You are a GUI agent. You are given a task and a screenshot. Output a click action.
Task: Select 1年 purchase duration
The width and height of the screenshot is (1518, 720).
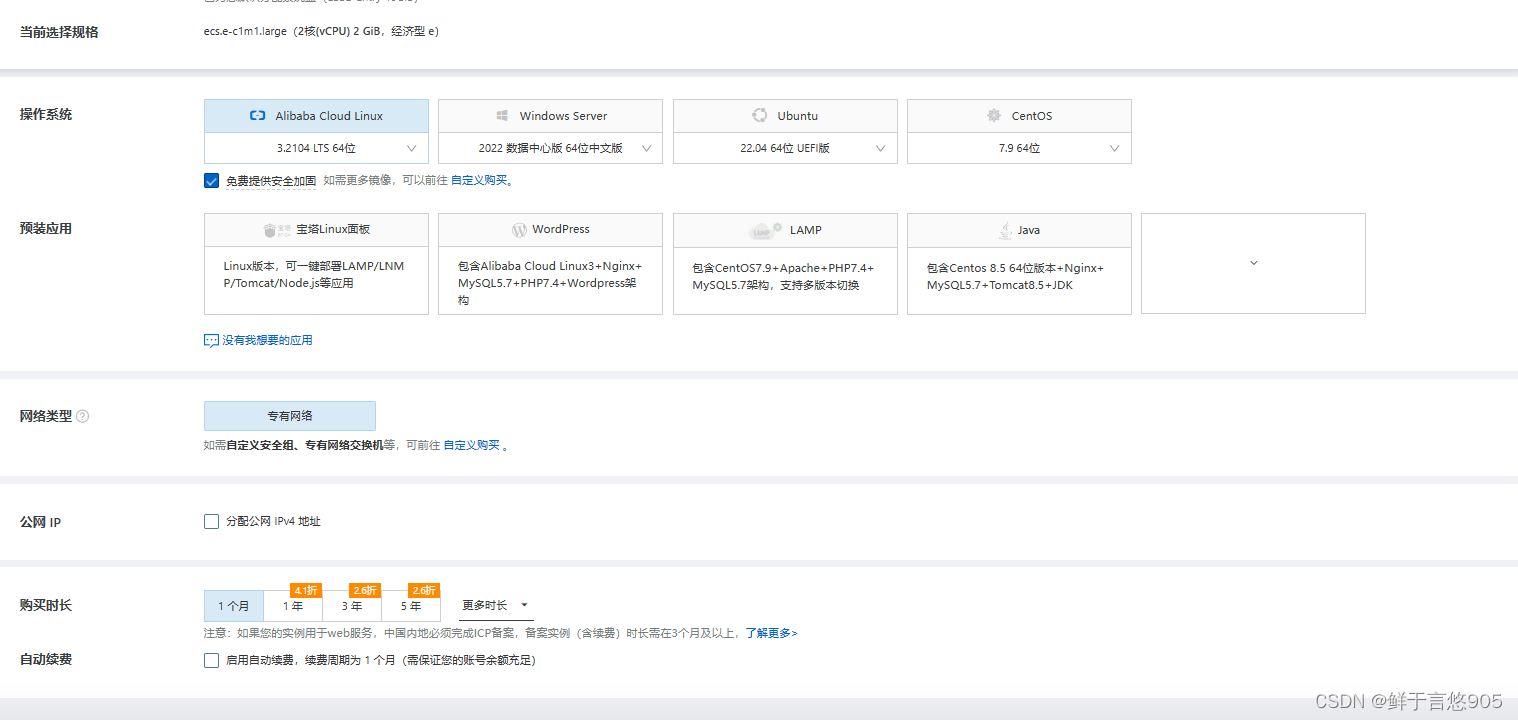293,606
